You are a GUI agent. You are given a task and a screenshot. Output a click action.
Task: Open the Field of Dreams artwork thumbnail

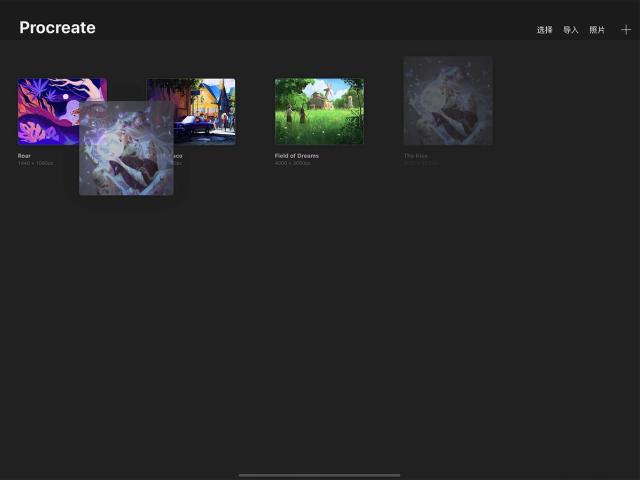click(319, 111)
